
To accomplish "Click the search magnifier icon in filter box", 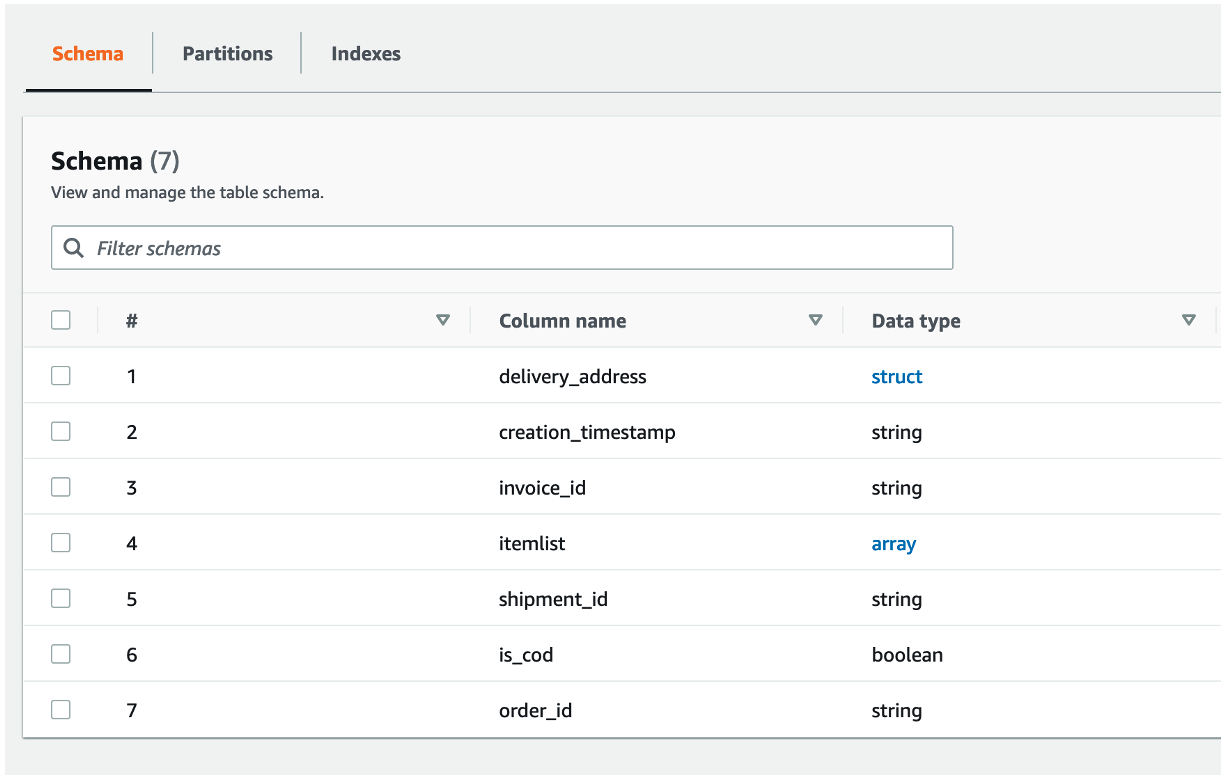I will click(x=73, y=248).
